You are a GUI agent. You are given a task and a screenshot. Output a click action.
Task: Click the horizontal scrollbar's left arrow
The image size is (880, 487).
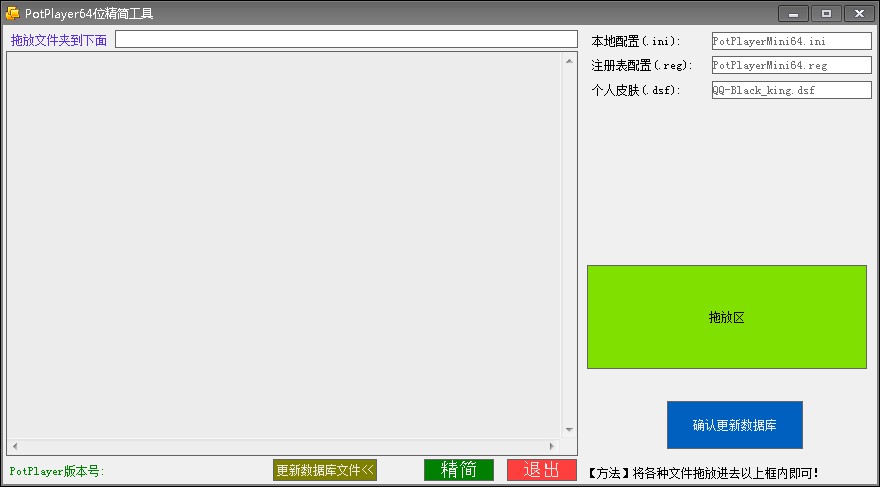tap(15, 445)
